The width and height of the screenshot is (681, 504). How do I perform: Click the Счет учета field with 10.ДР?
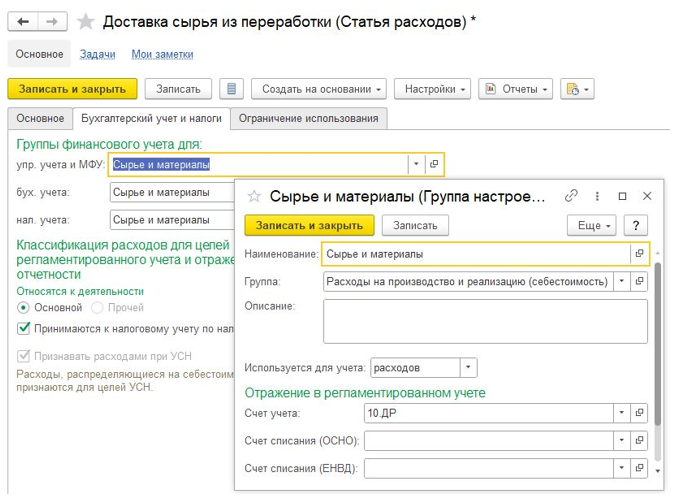click(x=489, y=413)
